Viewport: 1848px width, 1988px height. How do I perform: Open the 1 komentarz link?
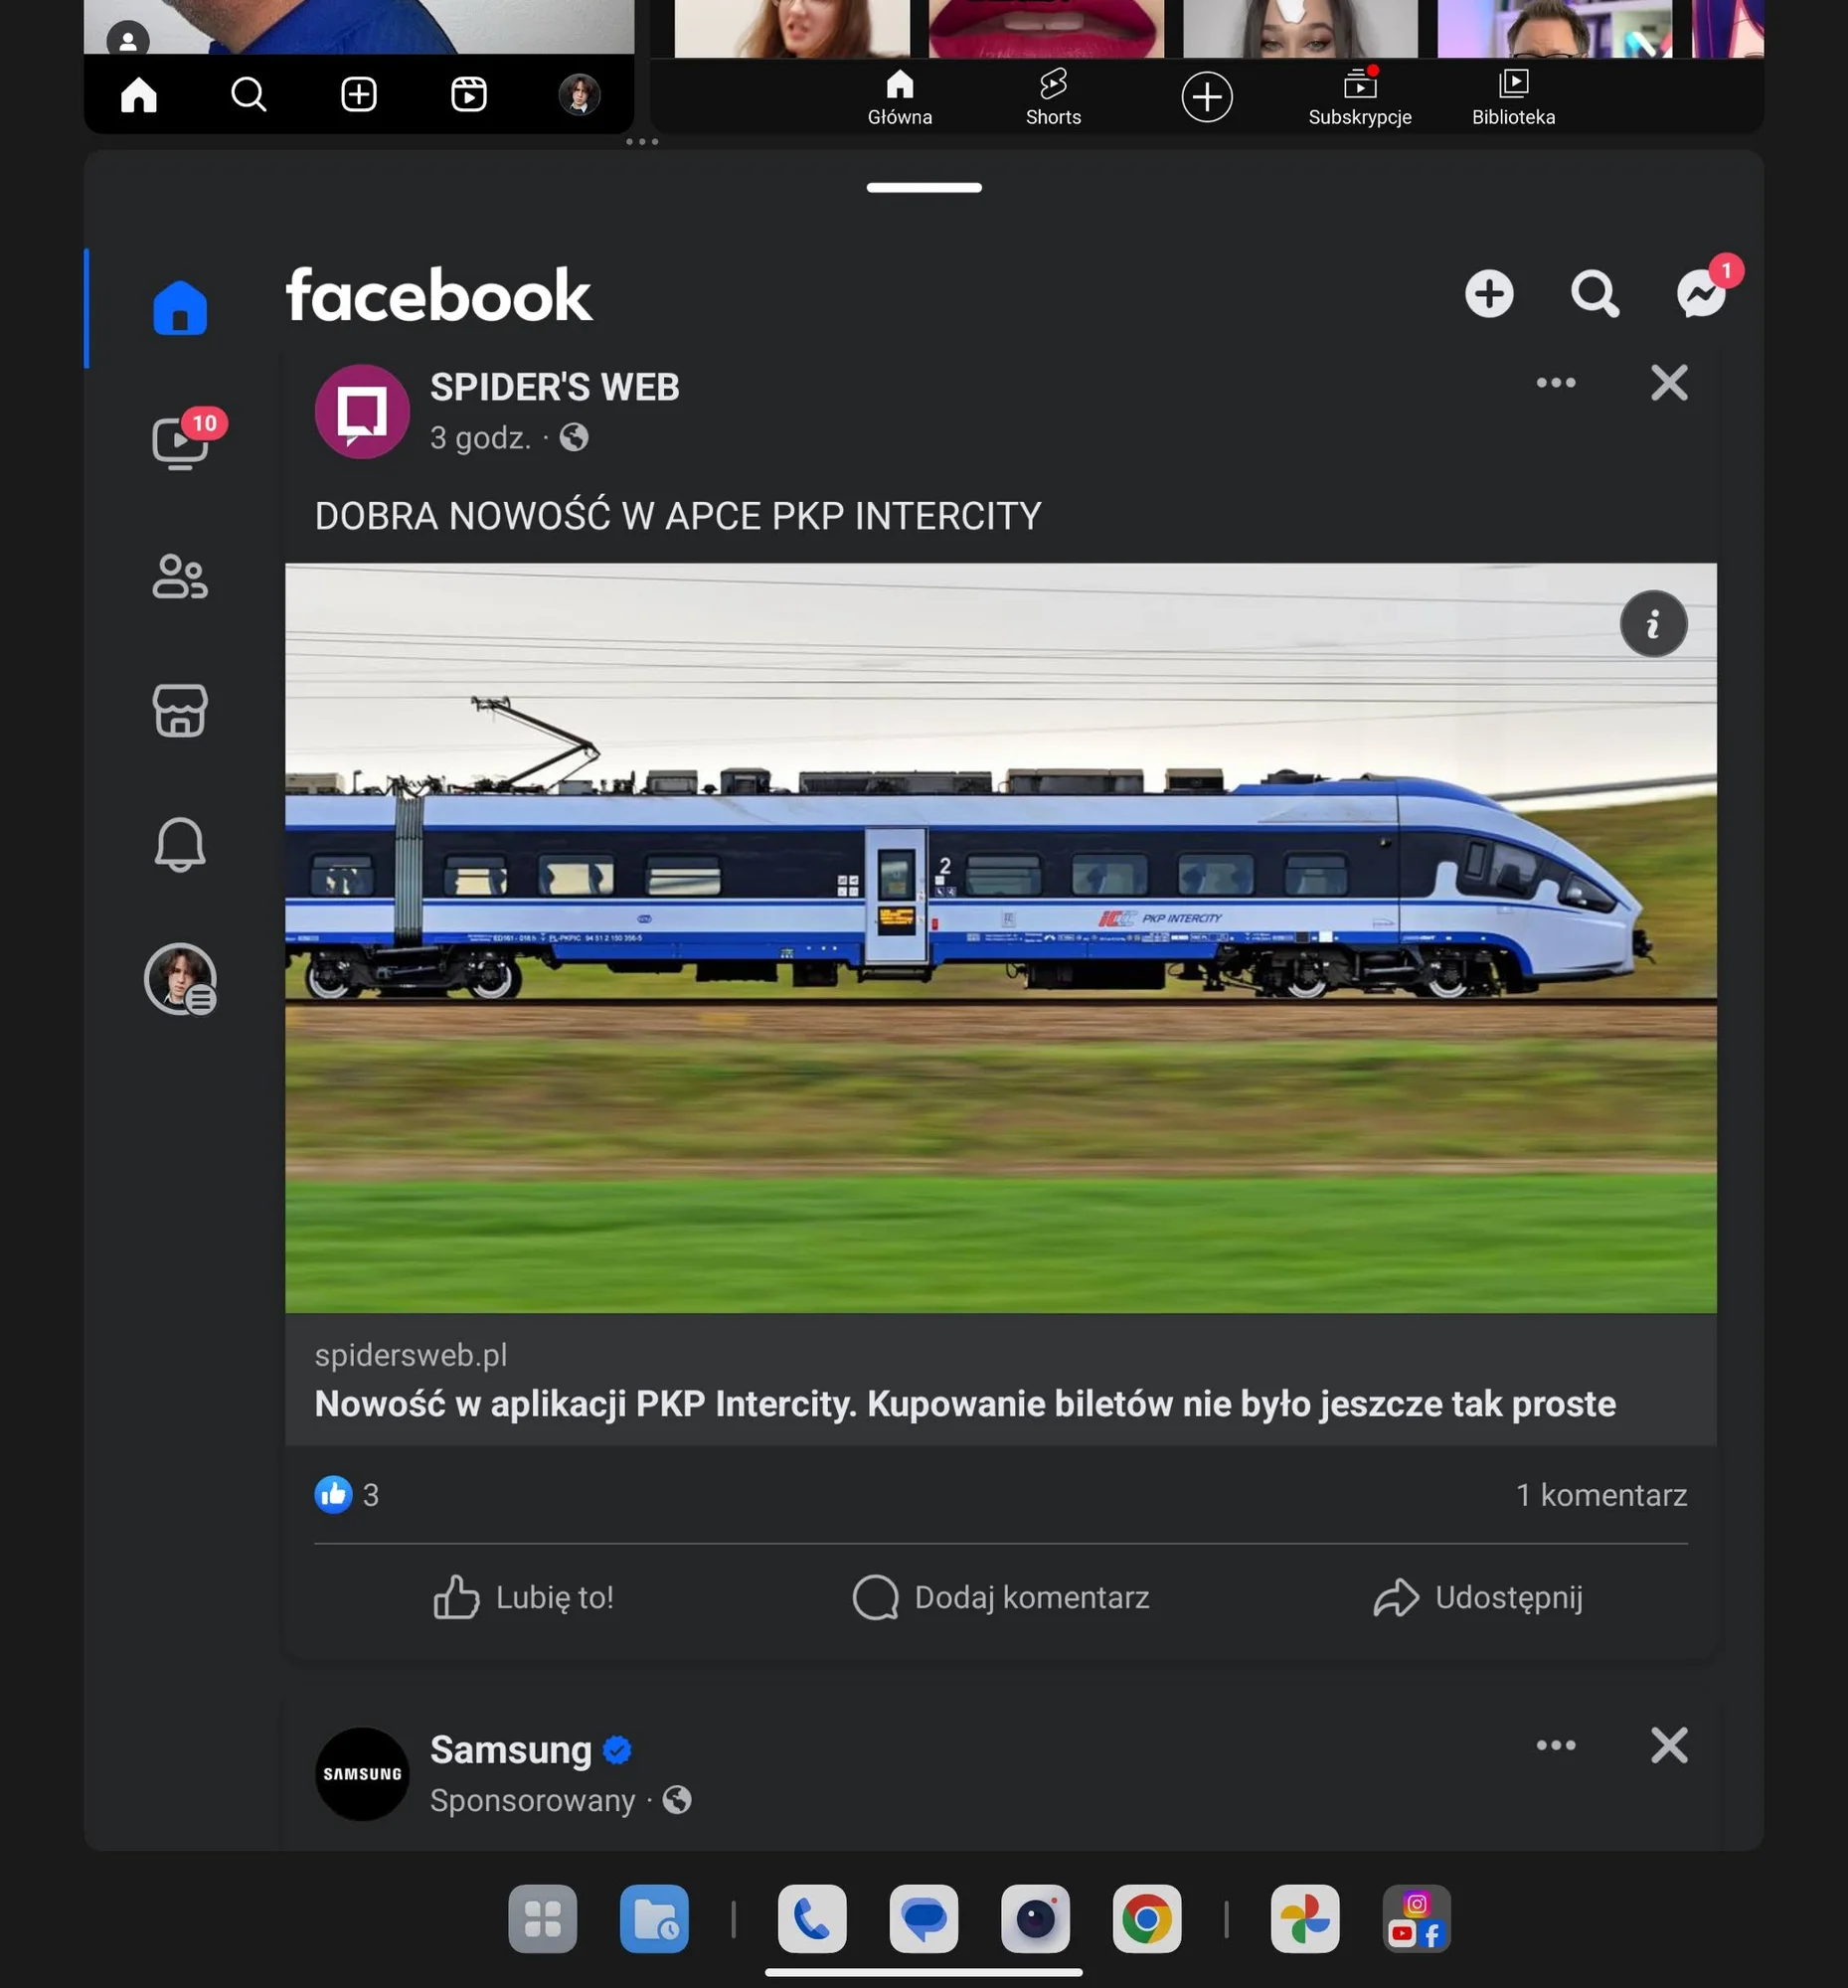(1601, 1495)
